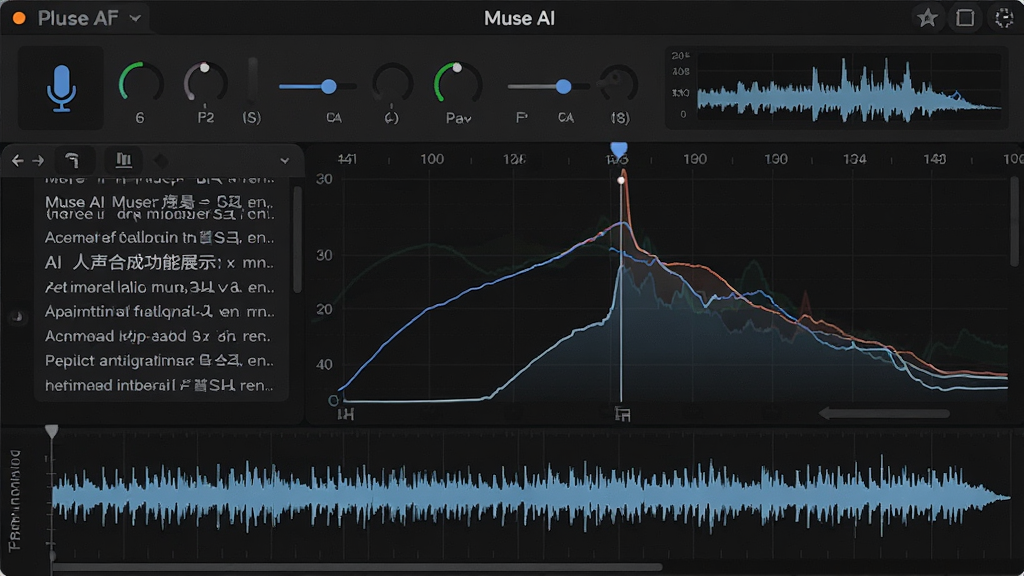Click the graph's right vertical scrollbar
The image size is (1024, 576).
[1016, 221]
